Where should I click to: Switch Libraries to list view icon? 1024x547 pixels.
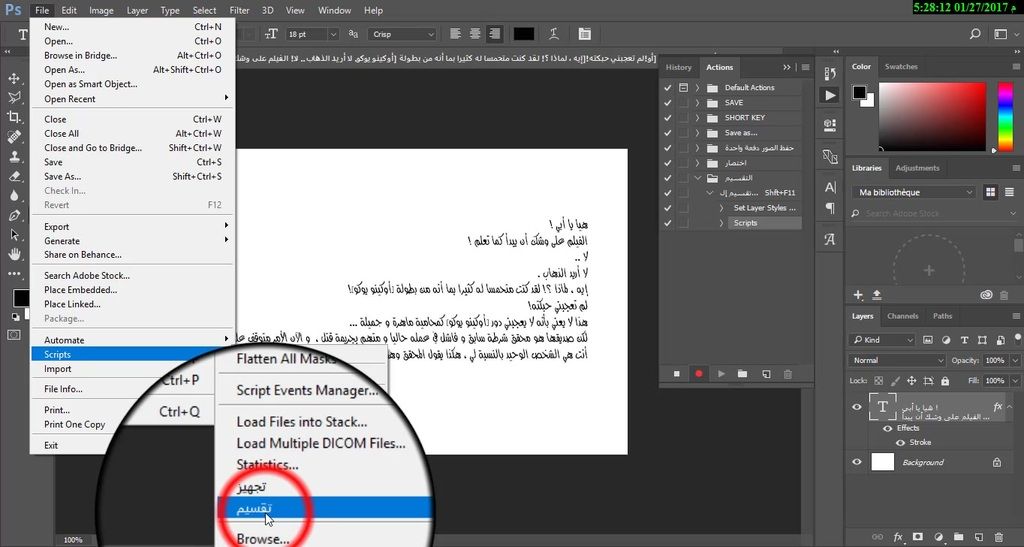point(1009,192)
